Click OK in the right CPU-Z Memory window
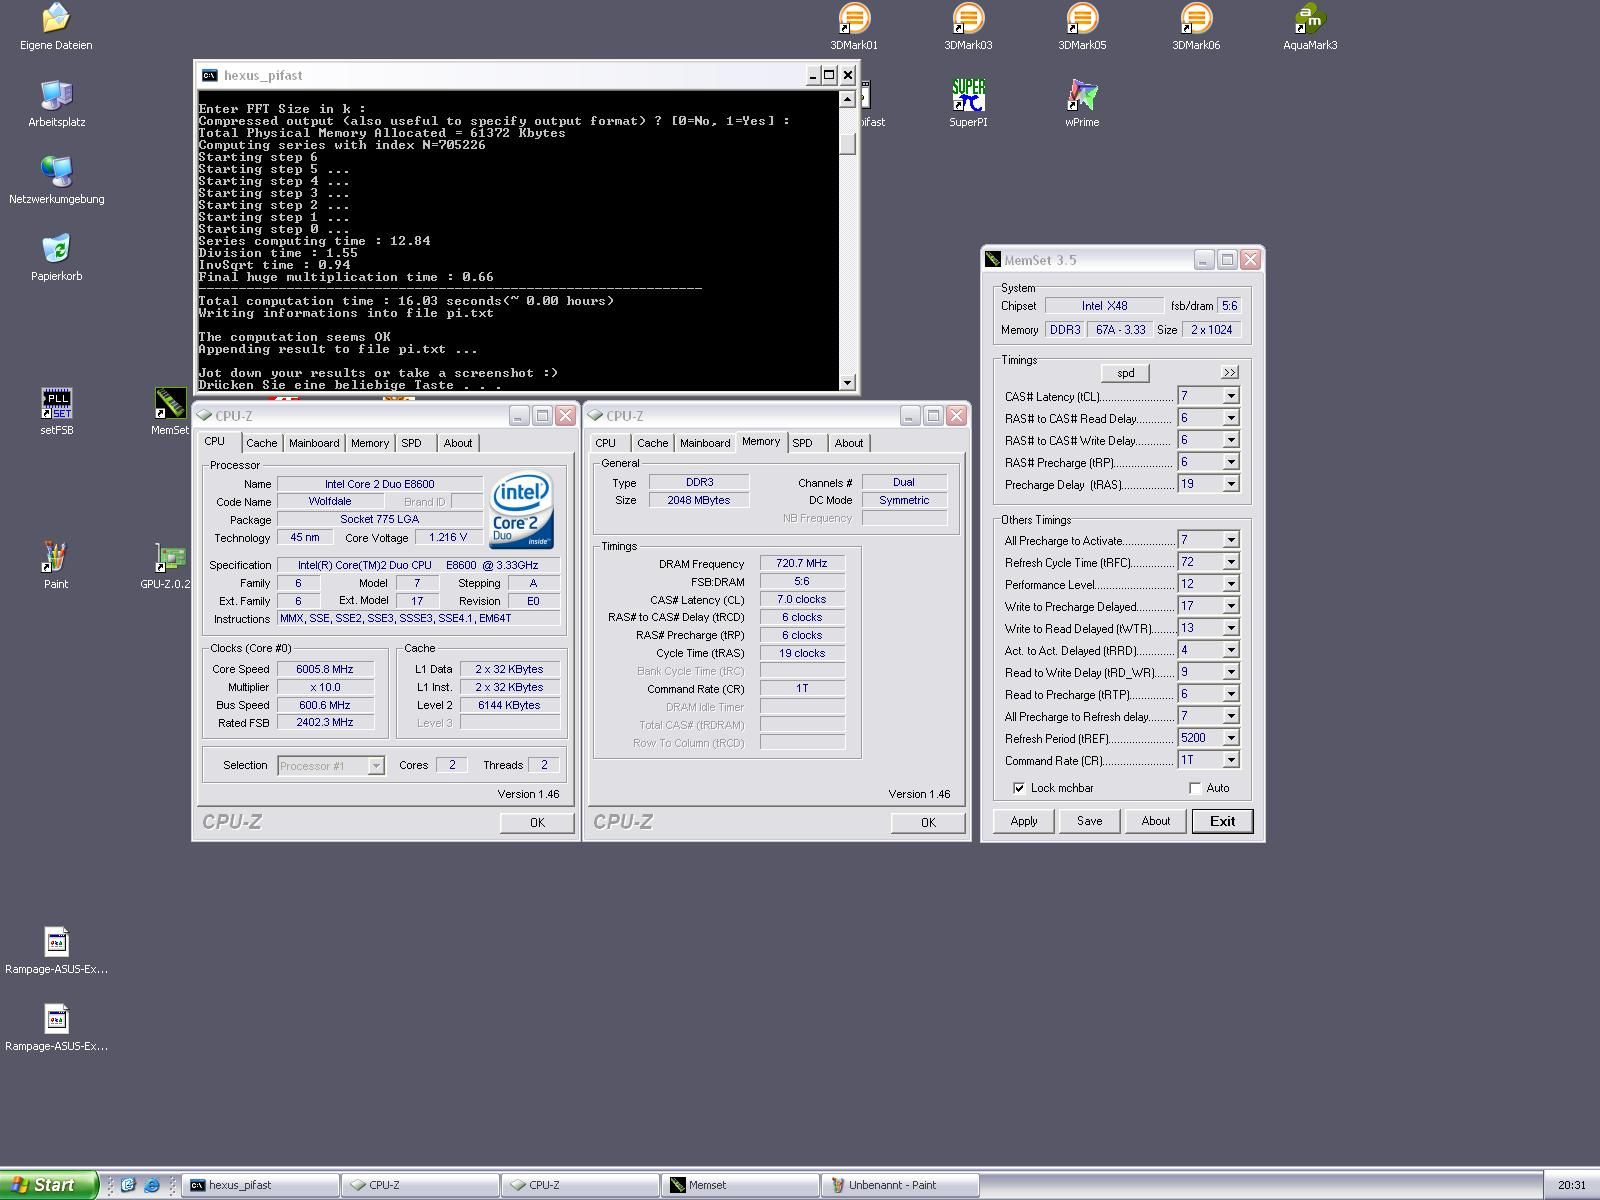The height and width of the screenshot is (1200, 1600). [x=928, y=823]
